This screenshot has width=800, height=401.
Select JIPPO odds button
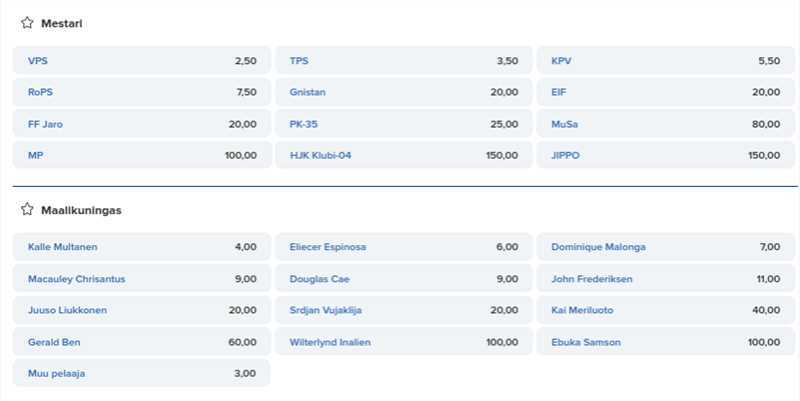click(665, 155)
